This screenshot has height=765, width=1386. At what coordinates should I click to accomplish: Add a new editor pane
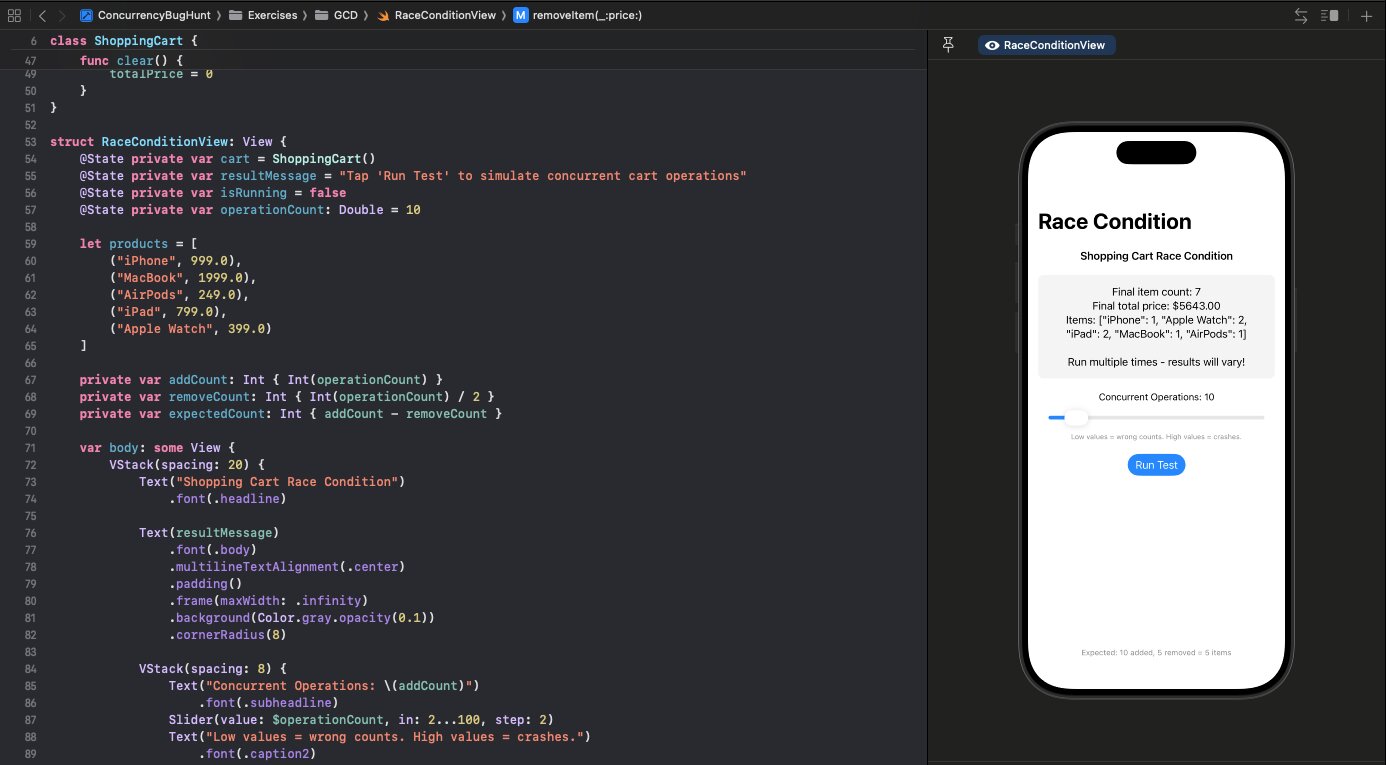[1367, 16]
